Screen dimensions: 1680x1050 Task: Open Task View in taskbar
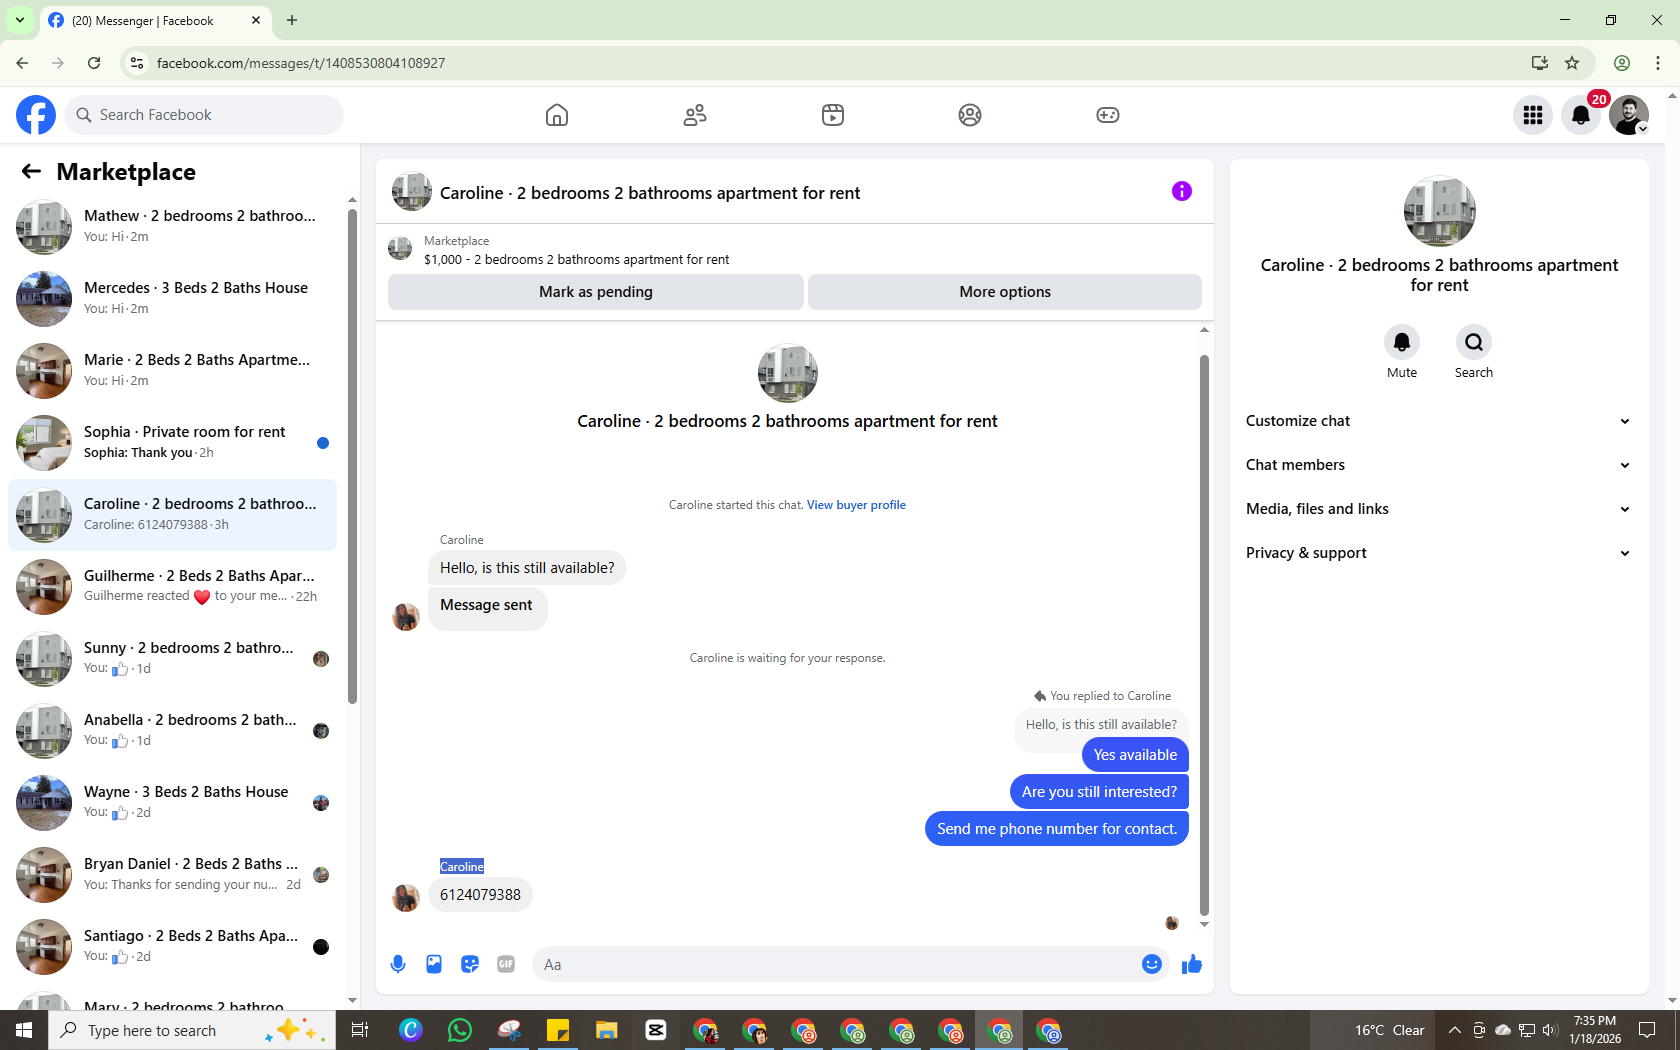click(360, 1030)
